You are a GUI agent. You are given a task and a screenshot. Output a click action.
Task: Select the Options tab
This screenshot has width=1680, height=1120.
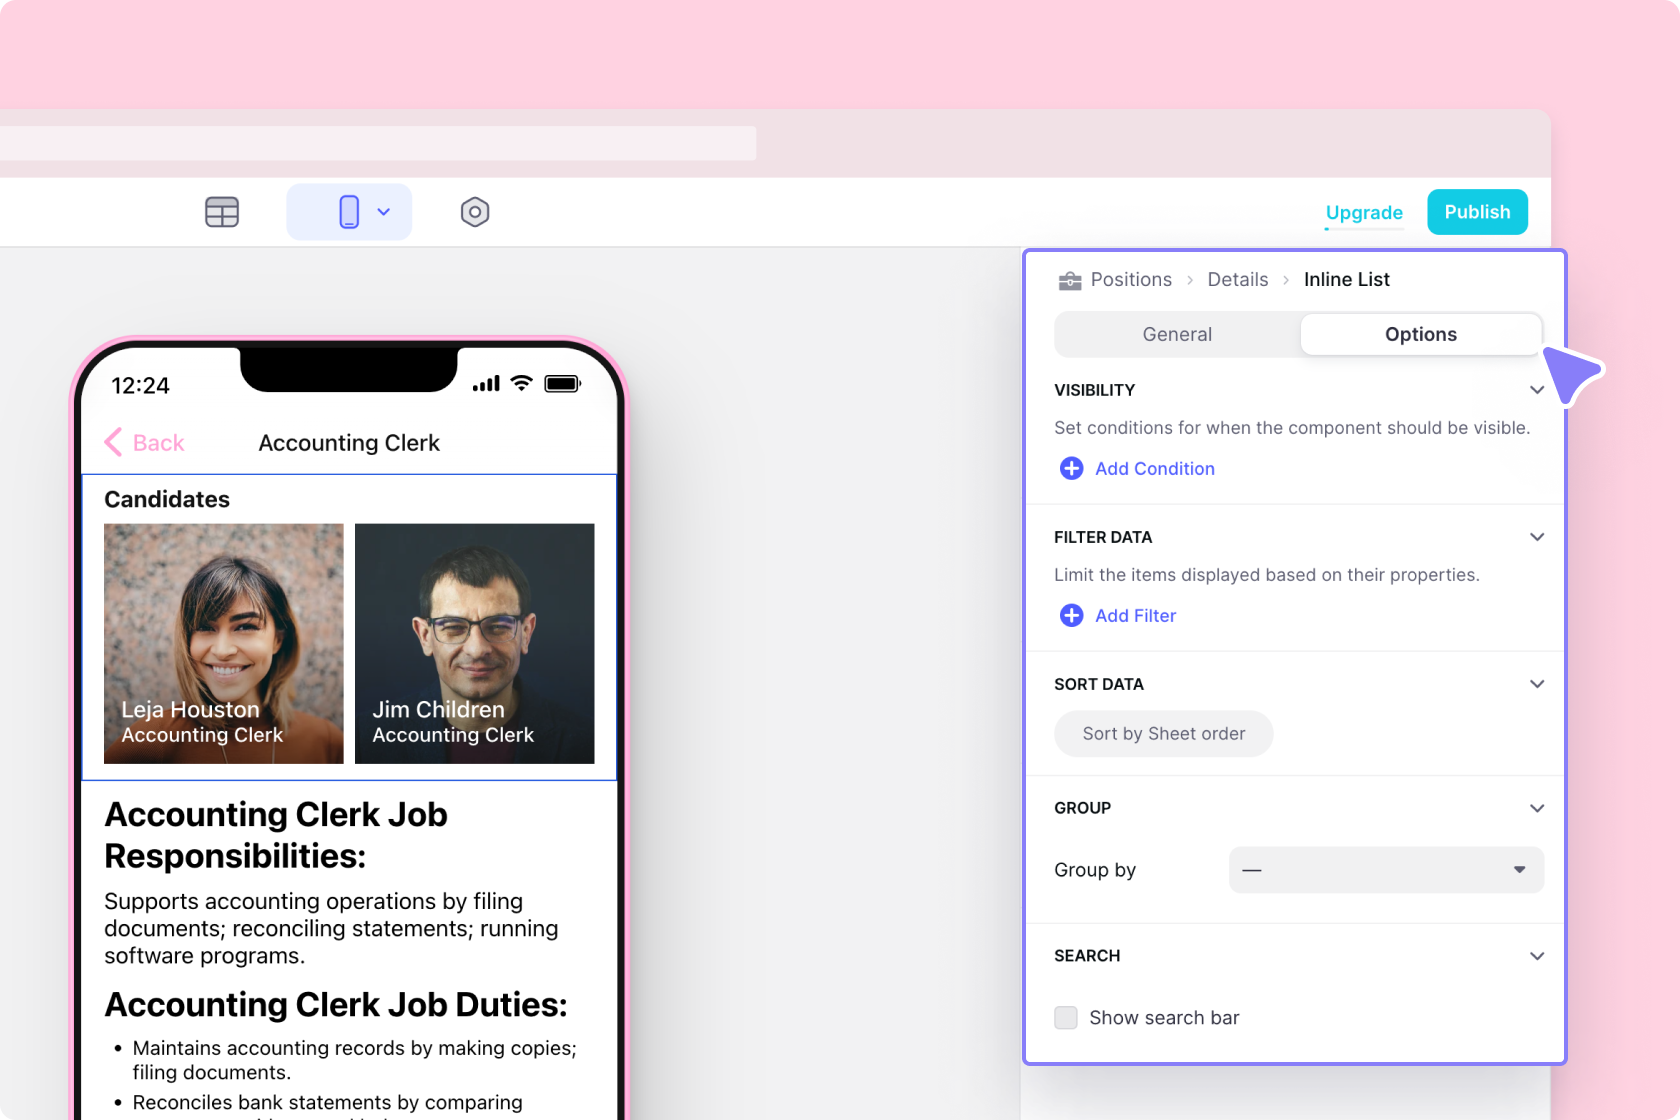1420,334
